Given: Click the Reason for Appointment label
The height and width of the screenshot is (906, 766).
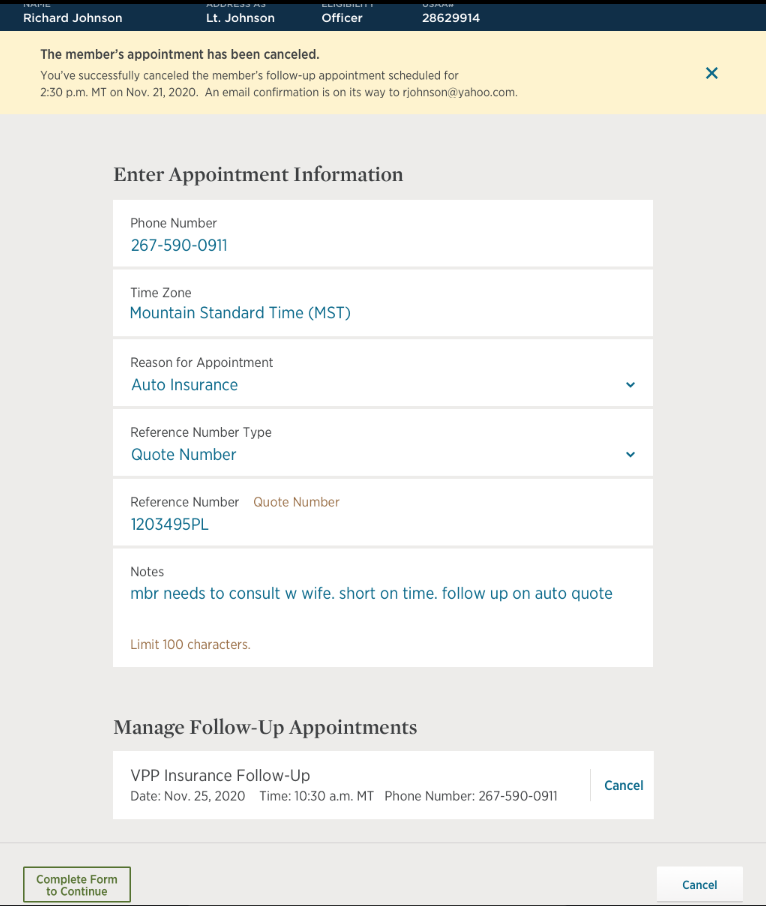Looking at the screenshot, I should (x=202, y=362).
